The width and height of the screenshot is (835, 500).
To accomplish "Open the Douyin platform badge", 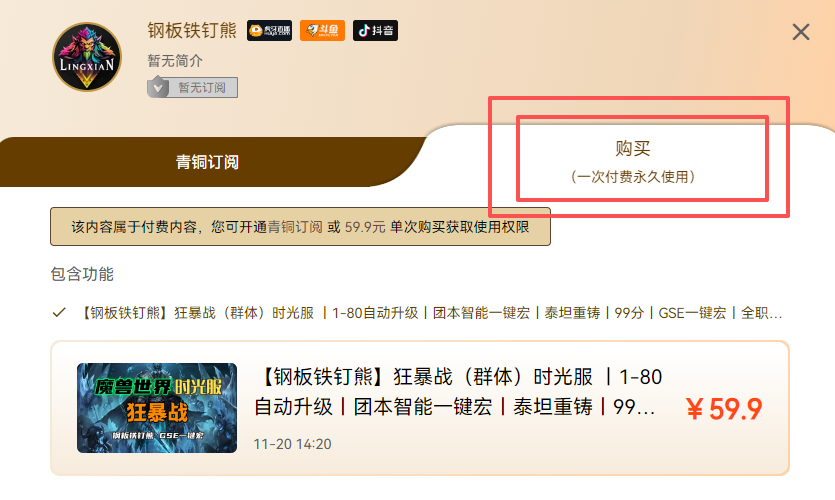I will [x=375, y=30].
